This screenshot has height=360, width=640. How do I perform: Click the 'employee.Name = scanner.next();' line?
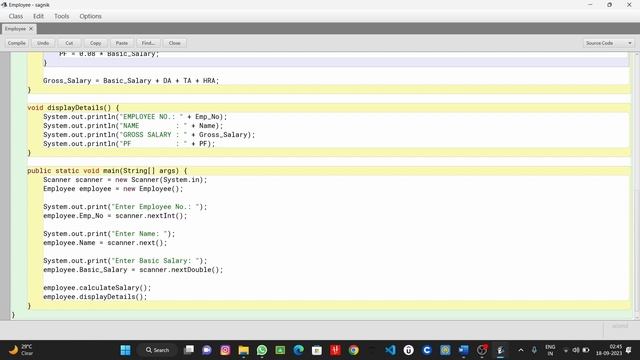(105, 243)
